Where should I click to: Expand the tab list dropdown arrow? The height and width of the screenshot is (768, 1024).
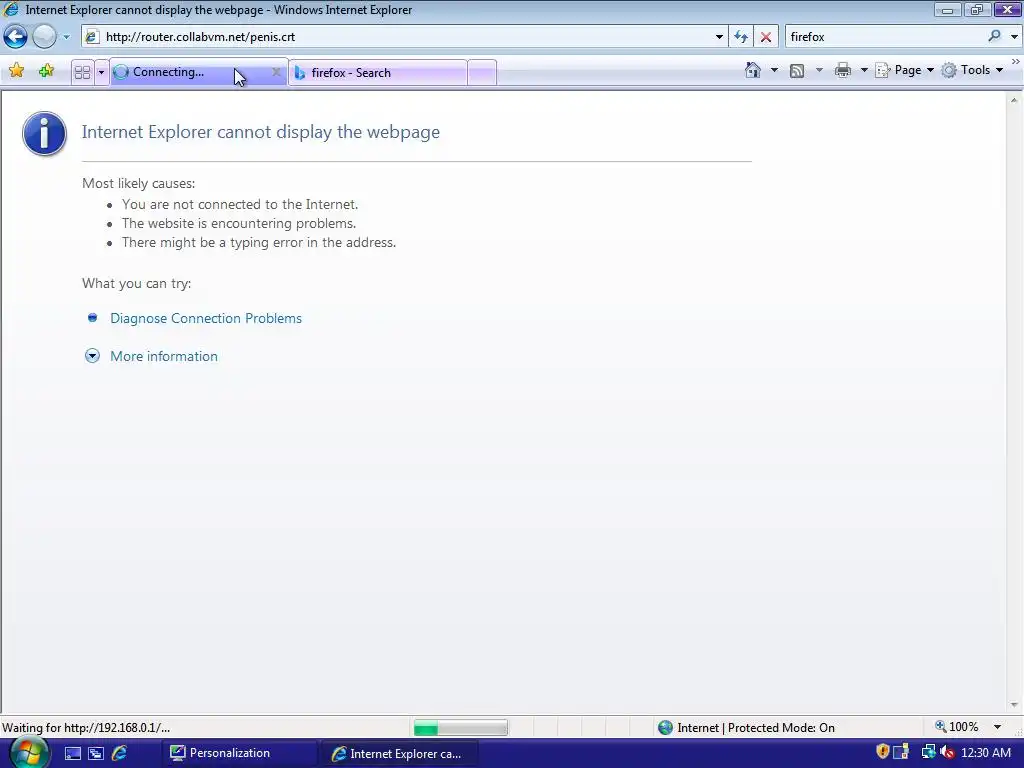[101, 72]
